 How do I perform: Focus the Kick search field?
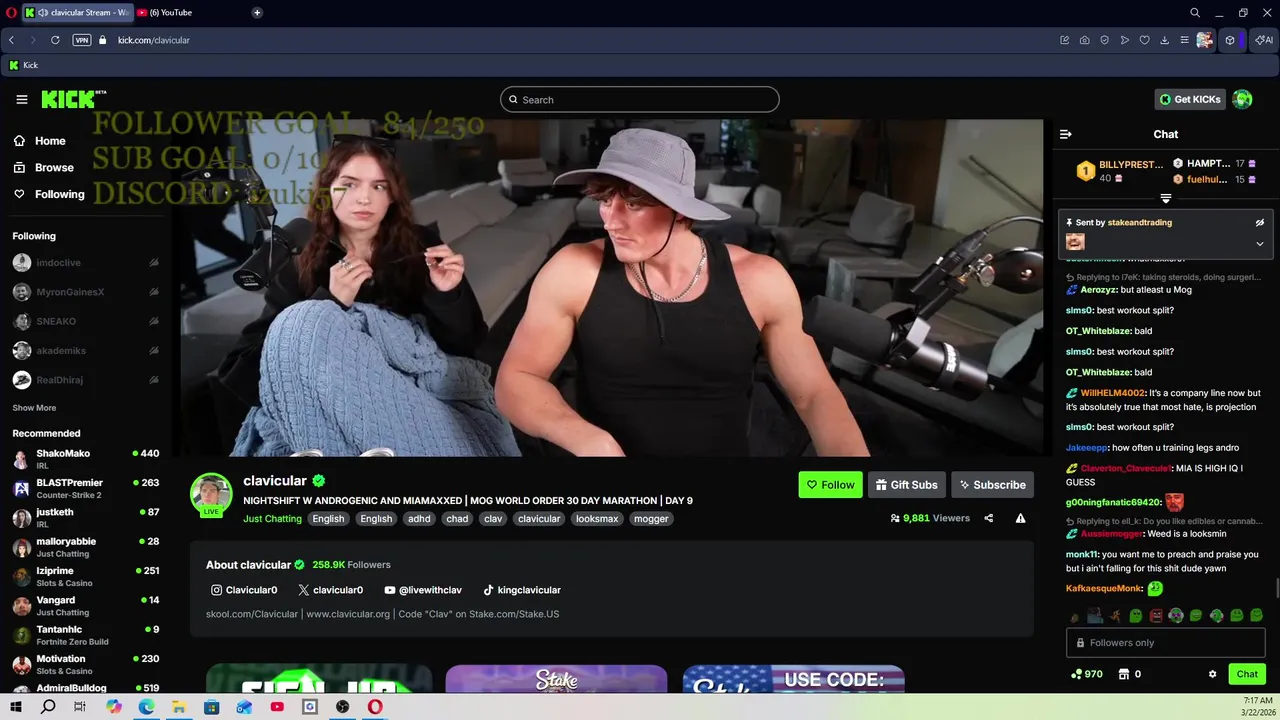pos(640,99)
